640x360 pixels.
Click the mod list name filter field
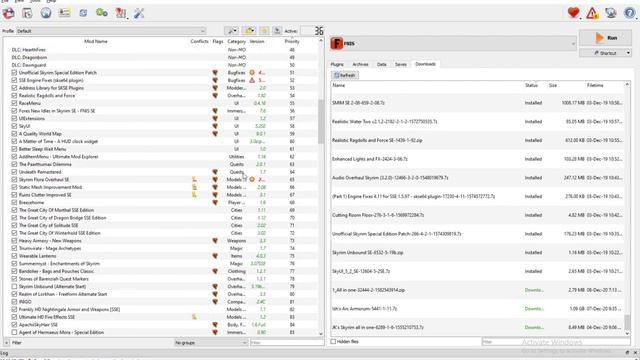pyautogui.click(x=286, y=343)
